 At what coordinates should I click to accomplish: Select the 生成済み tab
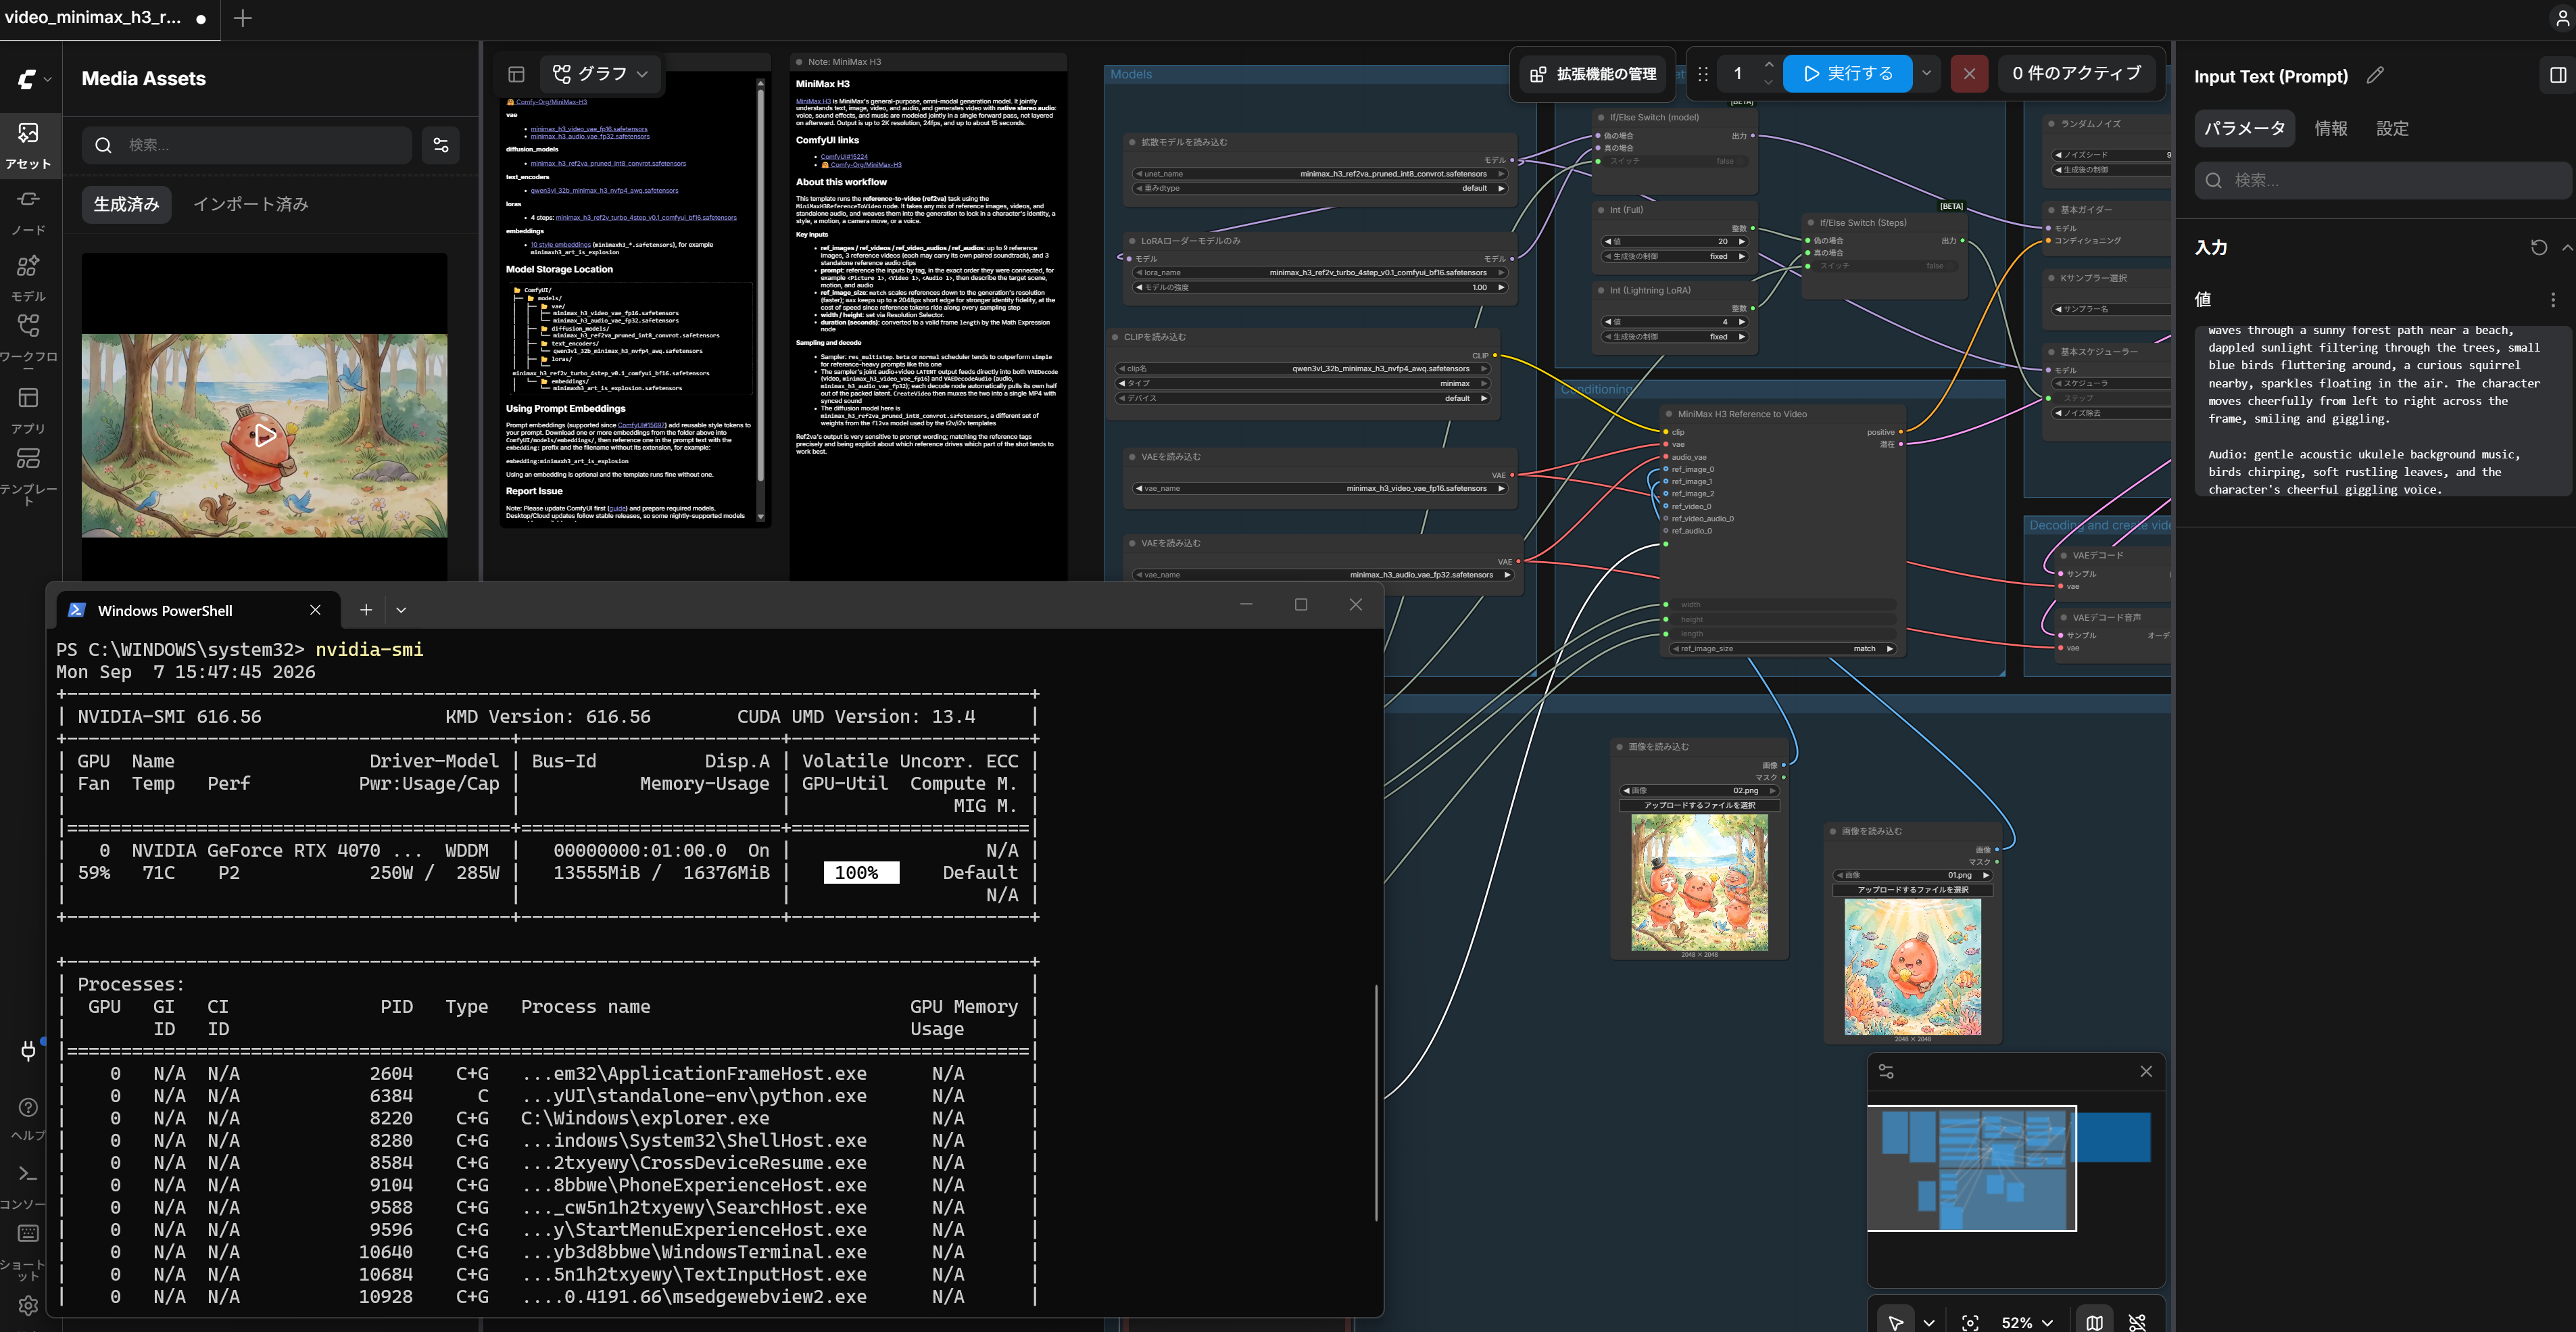tap(126, 204)
